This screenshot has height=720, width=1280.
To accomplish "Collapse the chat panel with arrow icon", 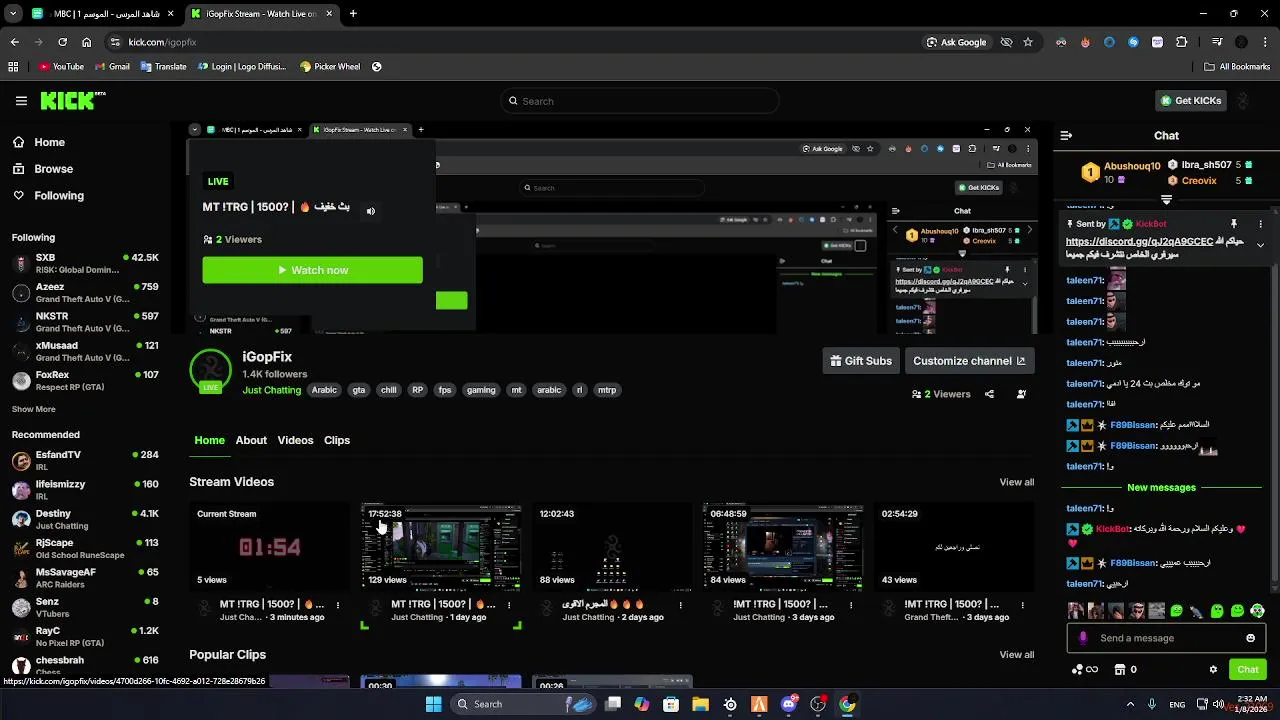I will pos(1066,135).
